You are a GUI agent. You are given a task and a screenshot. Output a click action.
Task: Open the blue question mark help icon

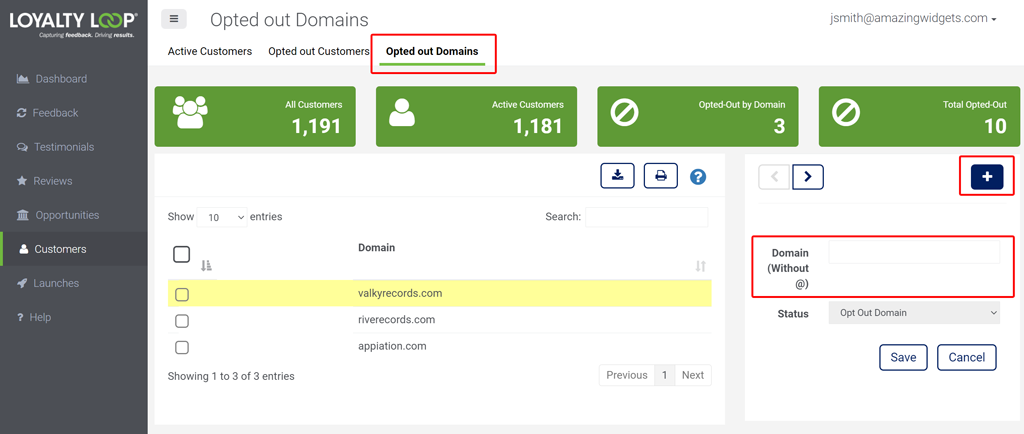[698, 176]
